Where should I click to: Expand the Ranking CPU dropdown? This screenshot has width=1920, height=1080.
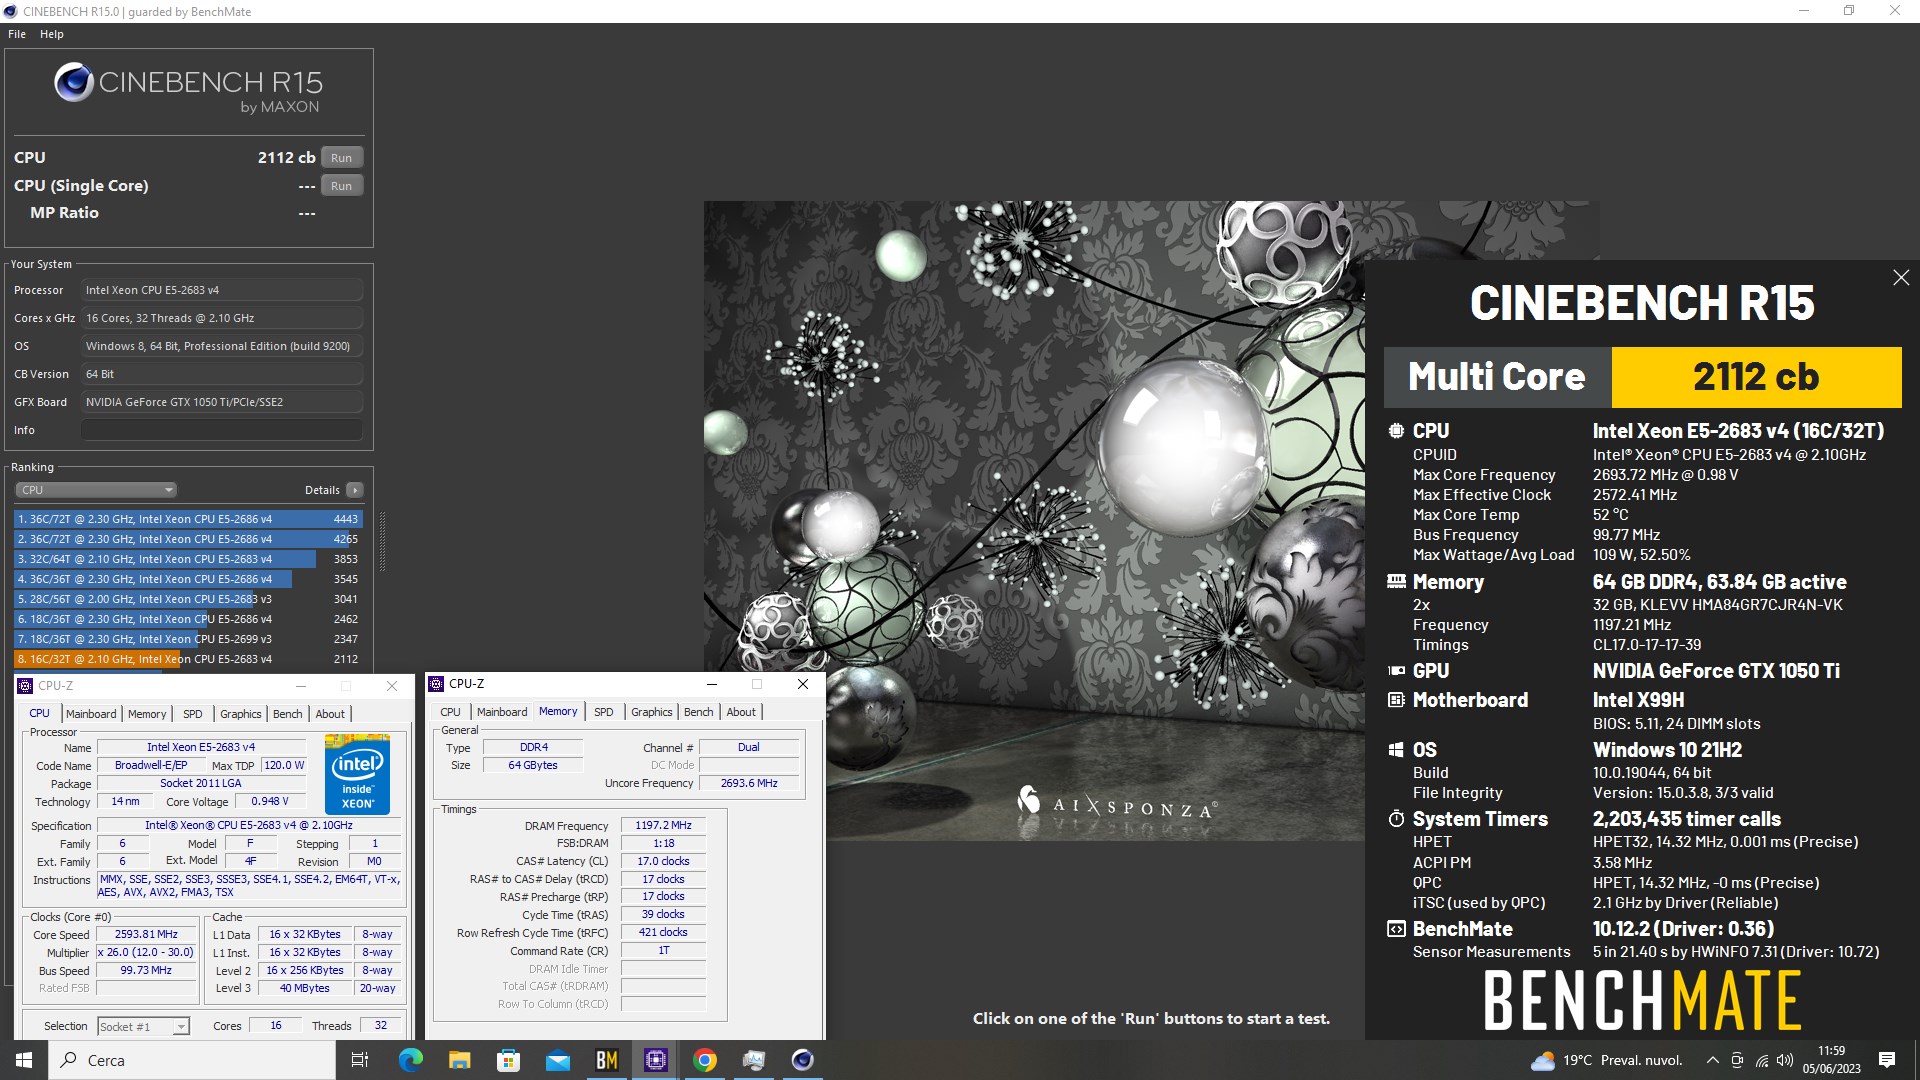(x=96, y=490)
